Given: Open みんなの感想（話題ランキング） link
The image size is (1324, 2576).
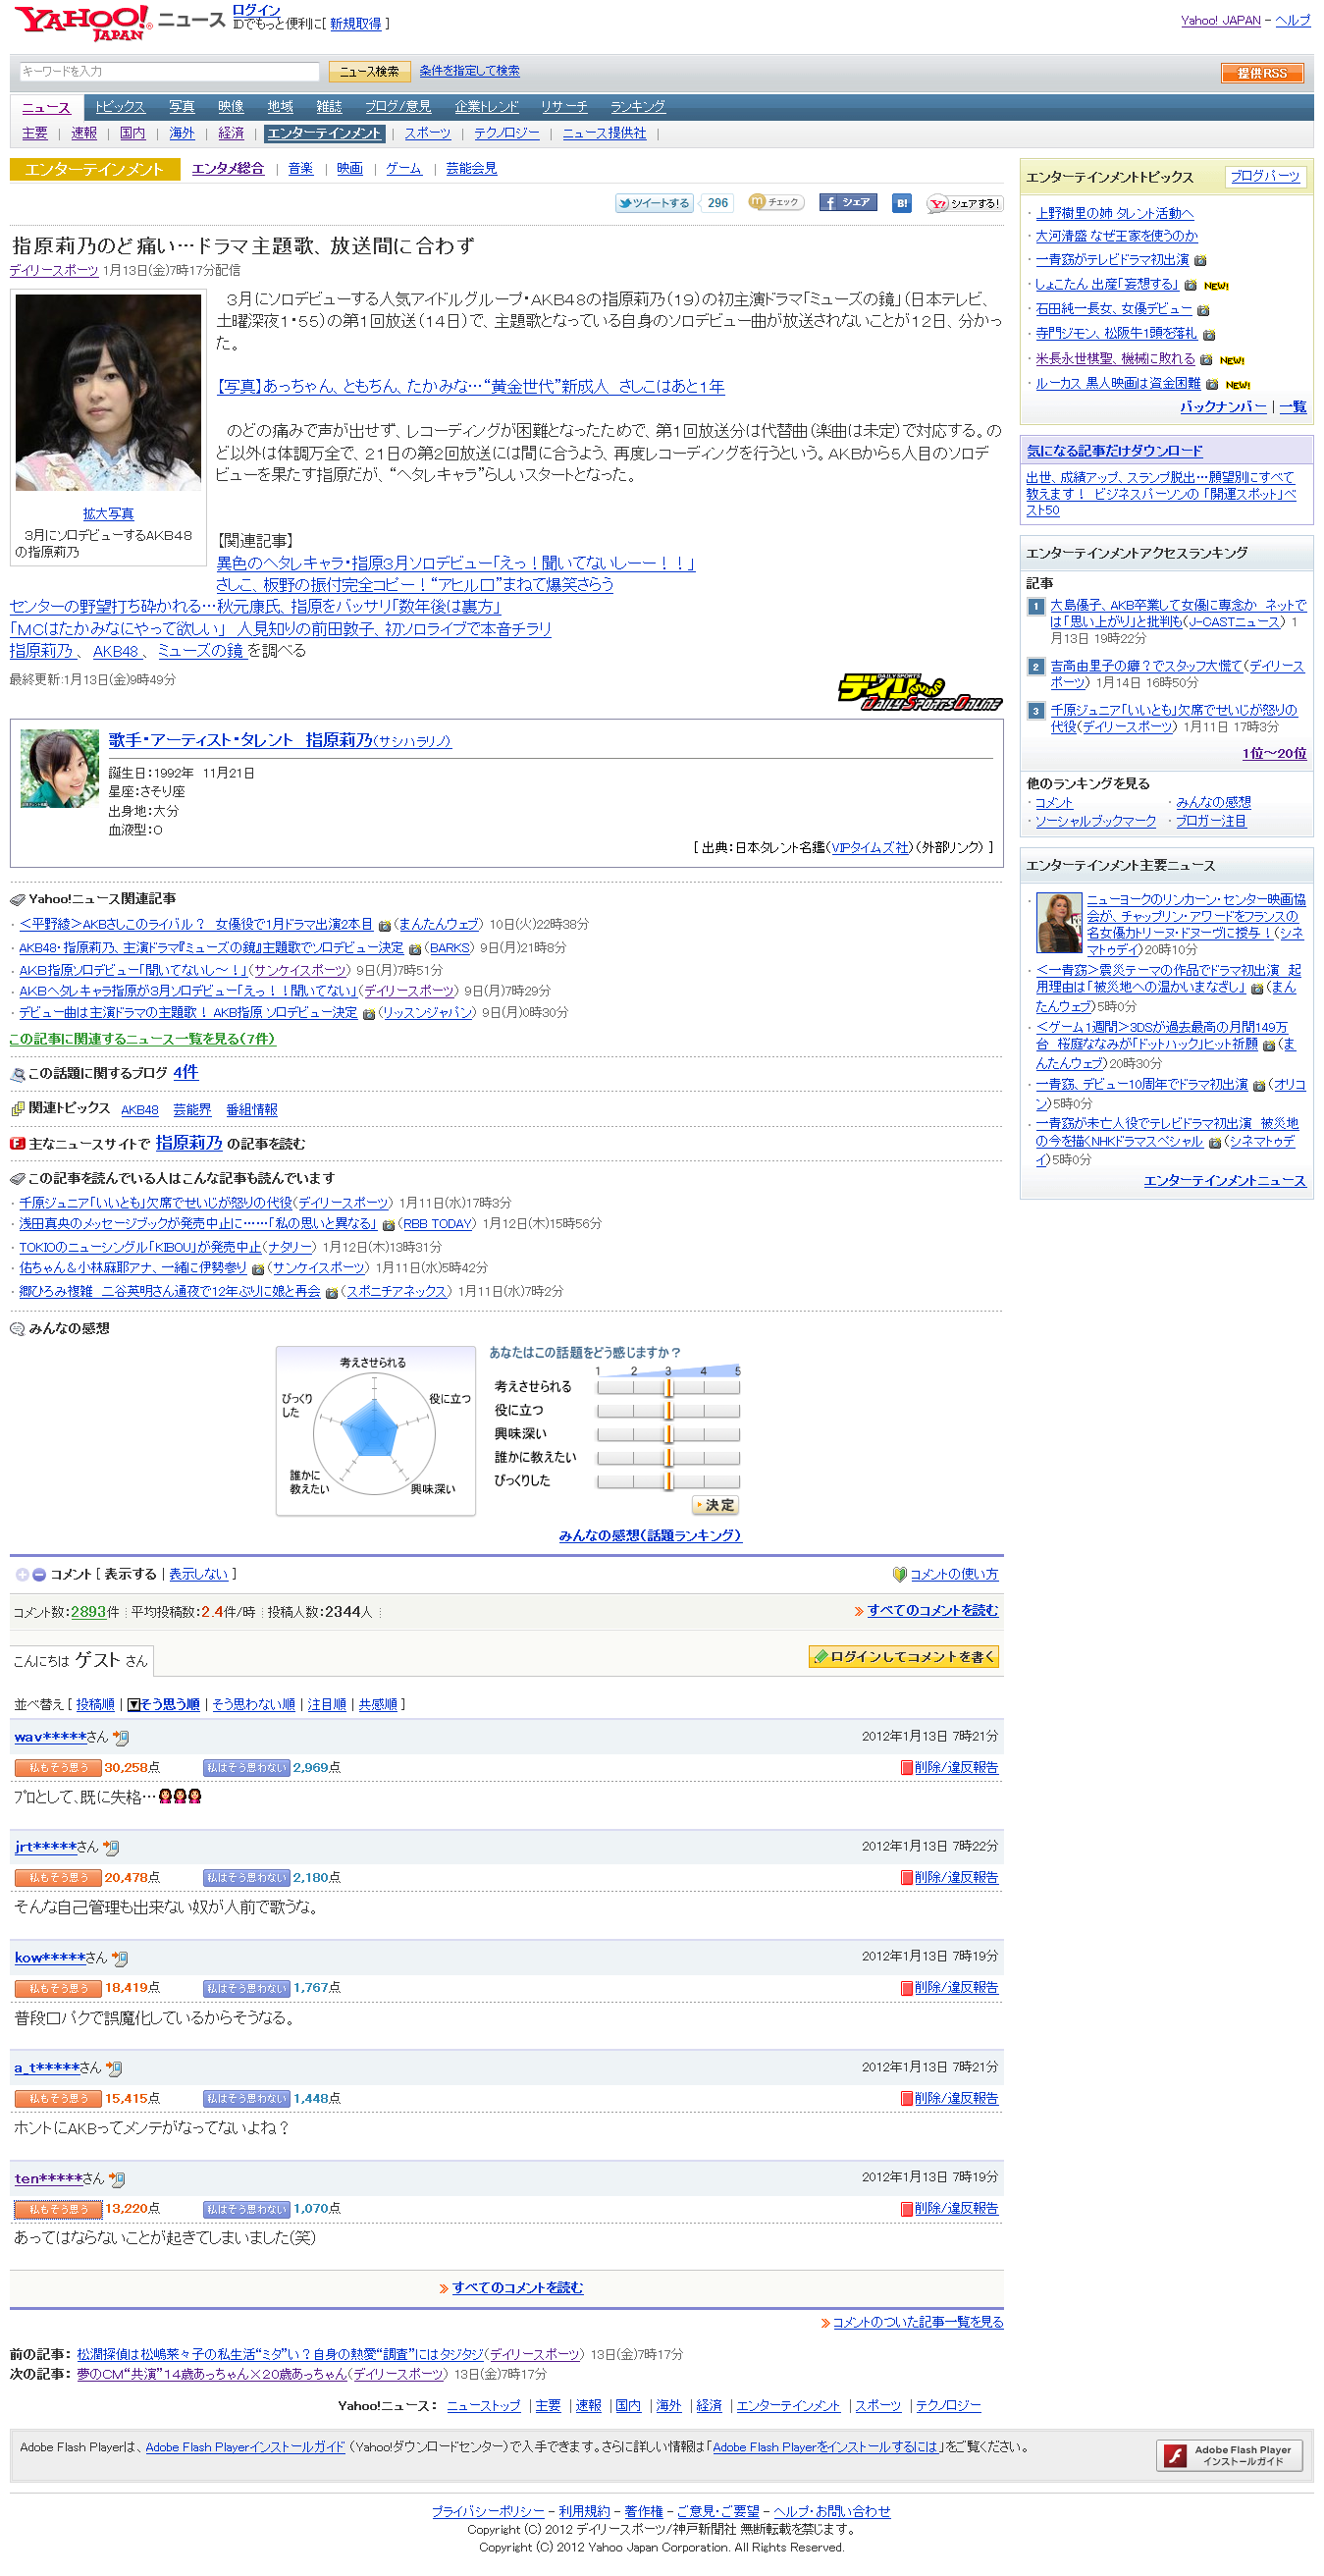Looking at the screenshot, I should pos(650,1536).
